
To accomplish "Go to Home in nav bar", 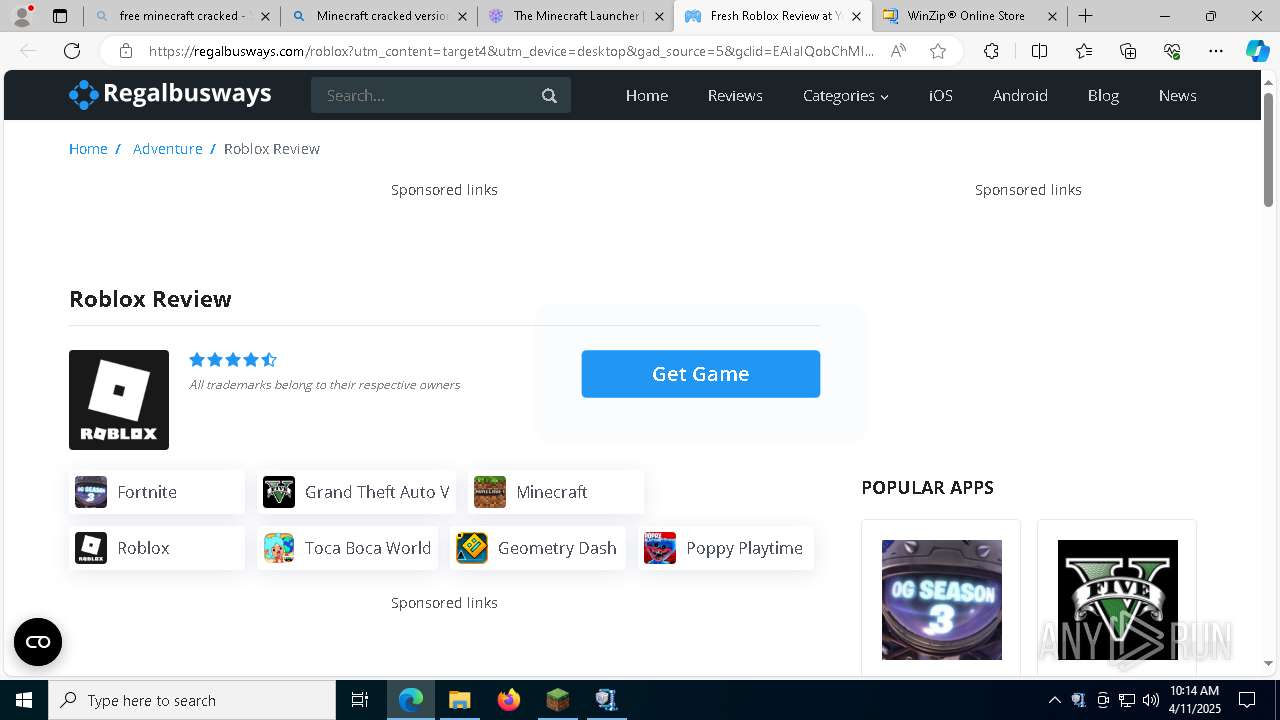I will click(x=647, y=95).
